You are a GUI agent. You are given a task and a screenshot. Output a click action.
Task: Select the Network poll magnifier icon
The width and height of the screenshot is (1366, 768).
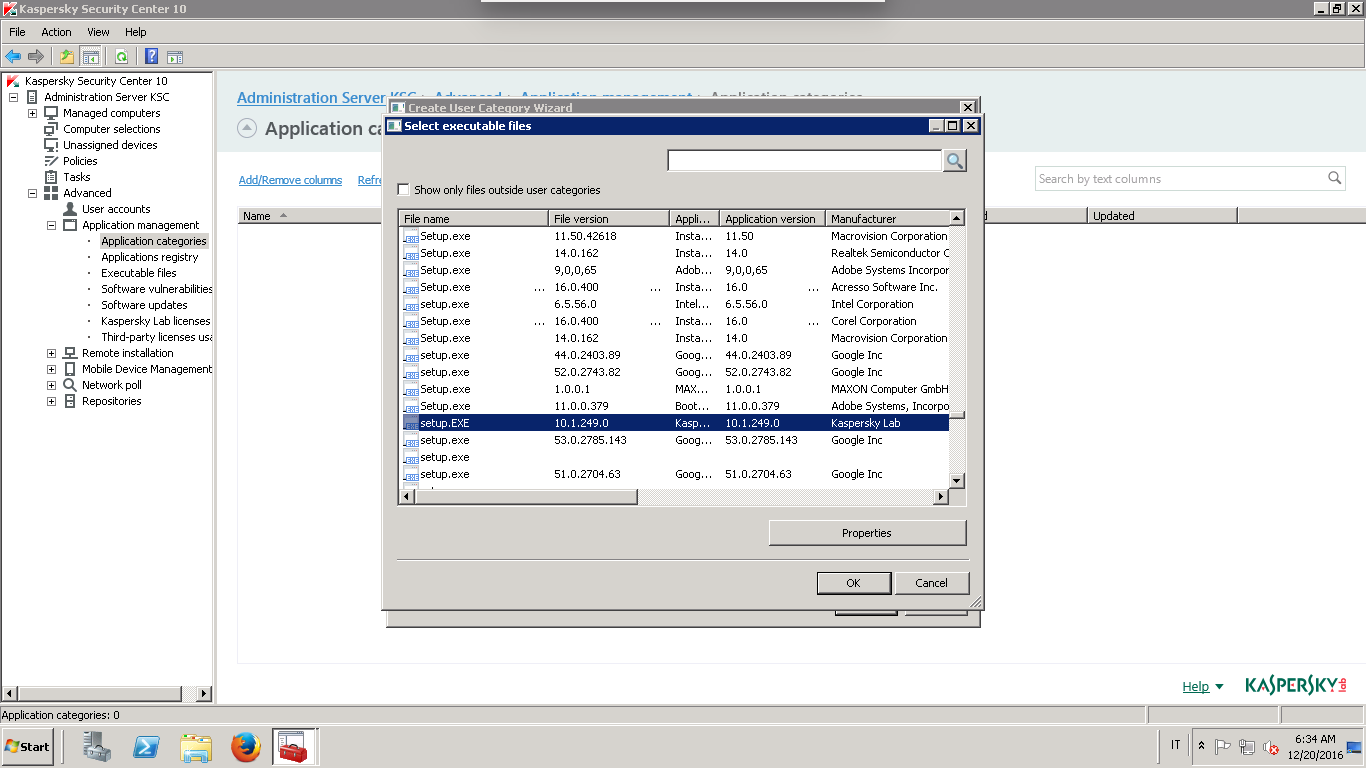point(70,385)
